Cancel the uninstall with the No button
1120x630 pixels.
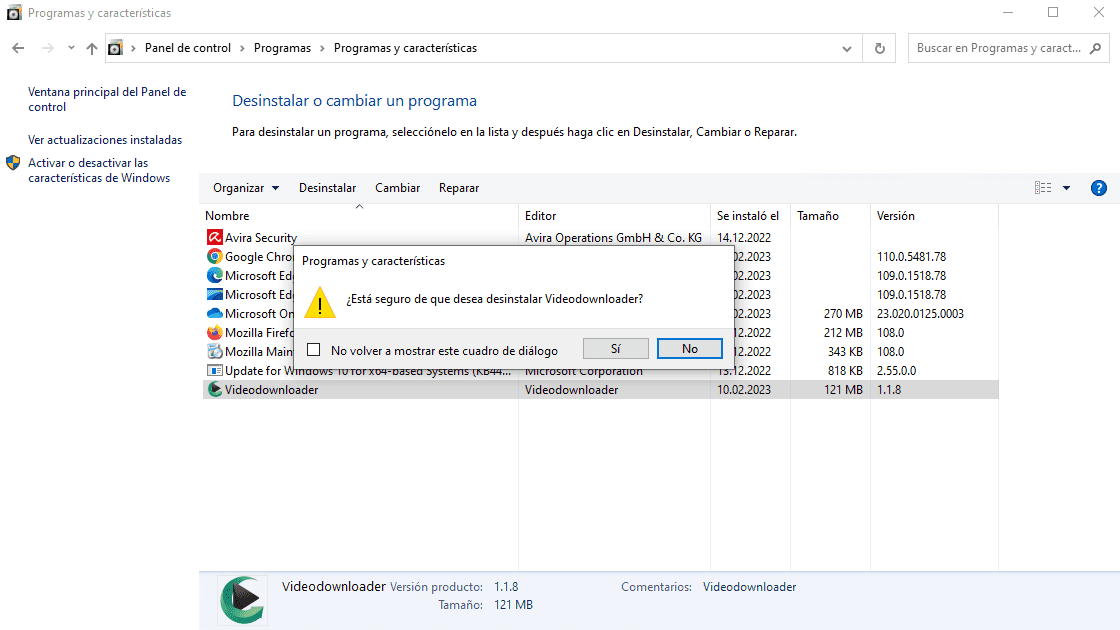(690, 348)
